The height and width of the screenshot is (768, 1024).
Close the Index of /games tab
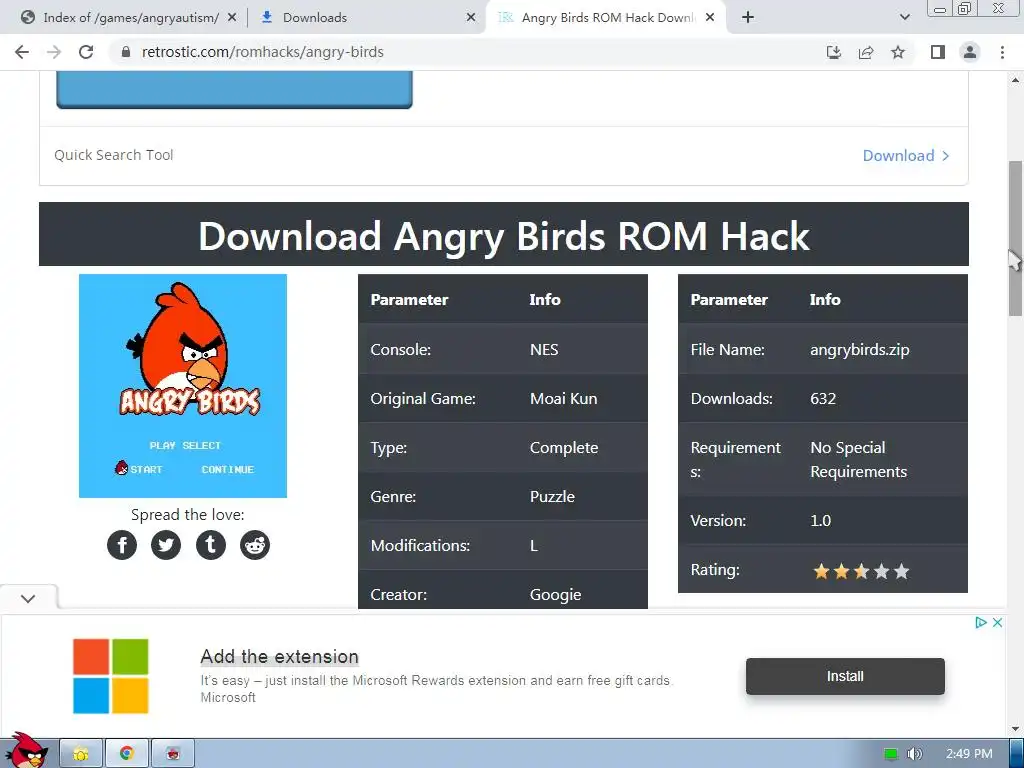(x=232, y=18)
